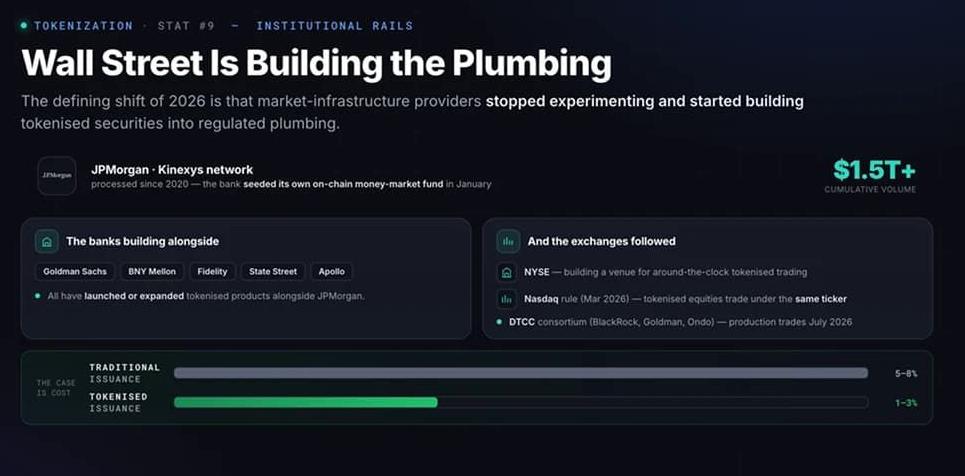Click the green Tokenised Issuance bar
The image size is (965, 476).
pyautogui.click(x=305, y=402)
